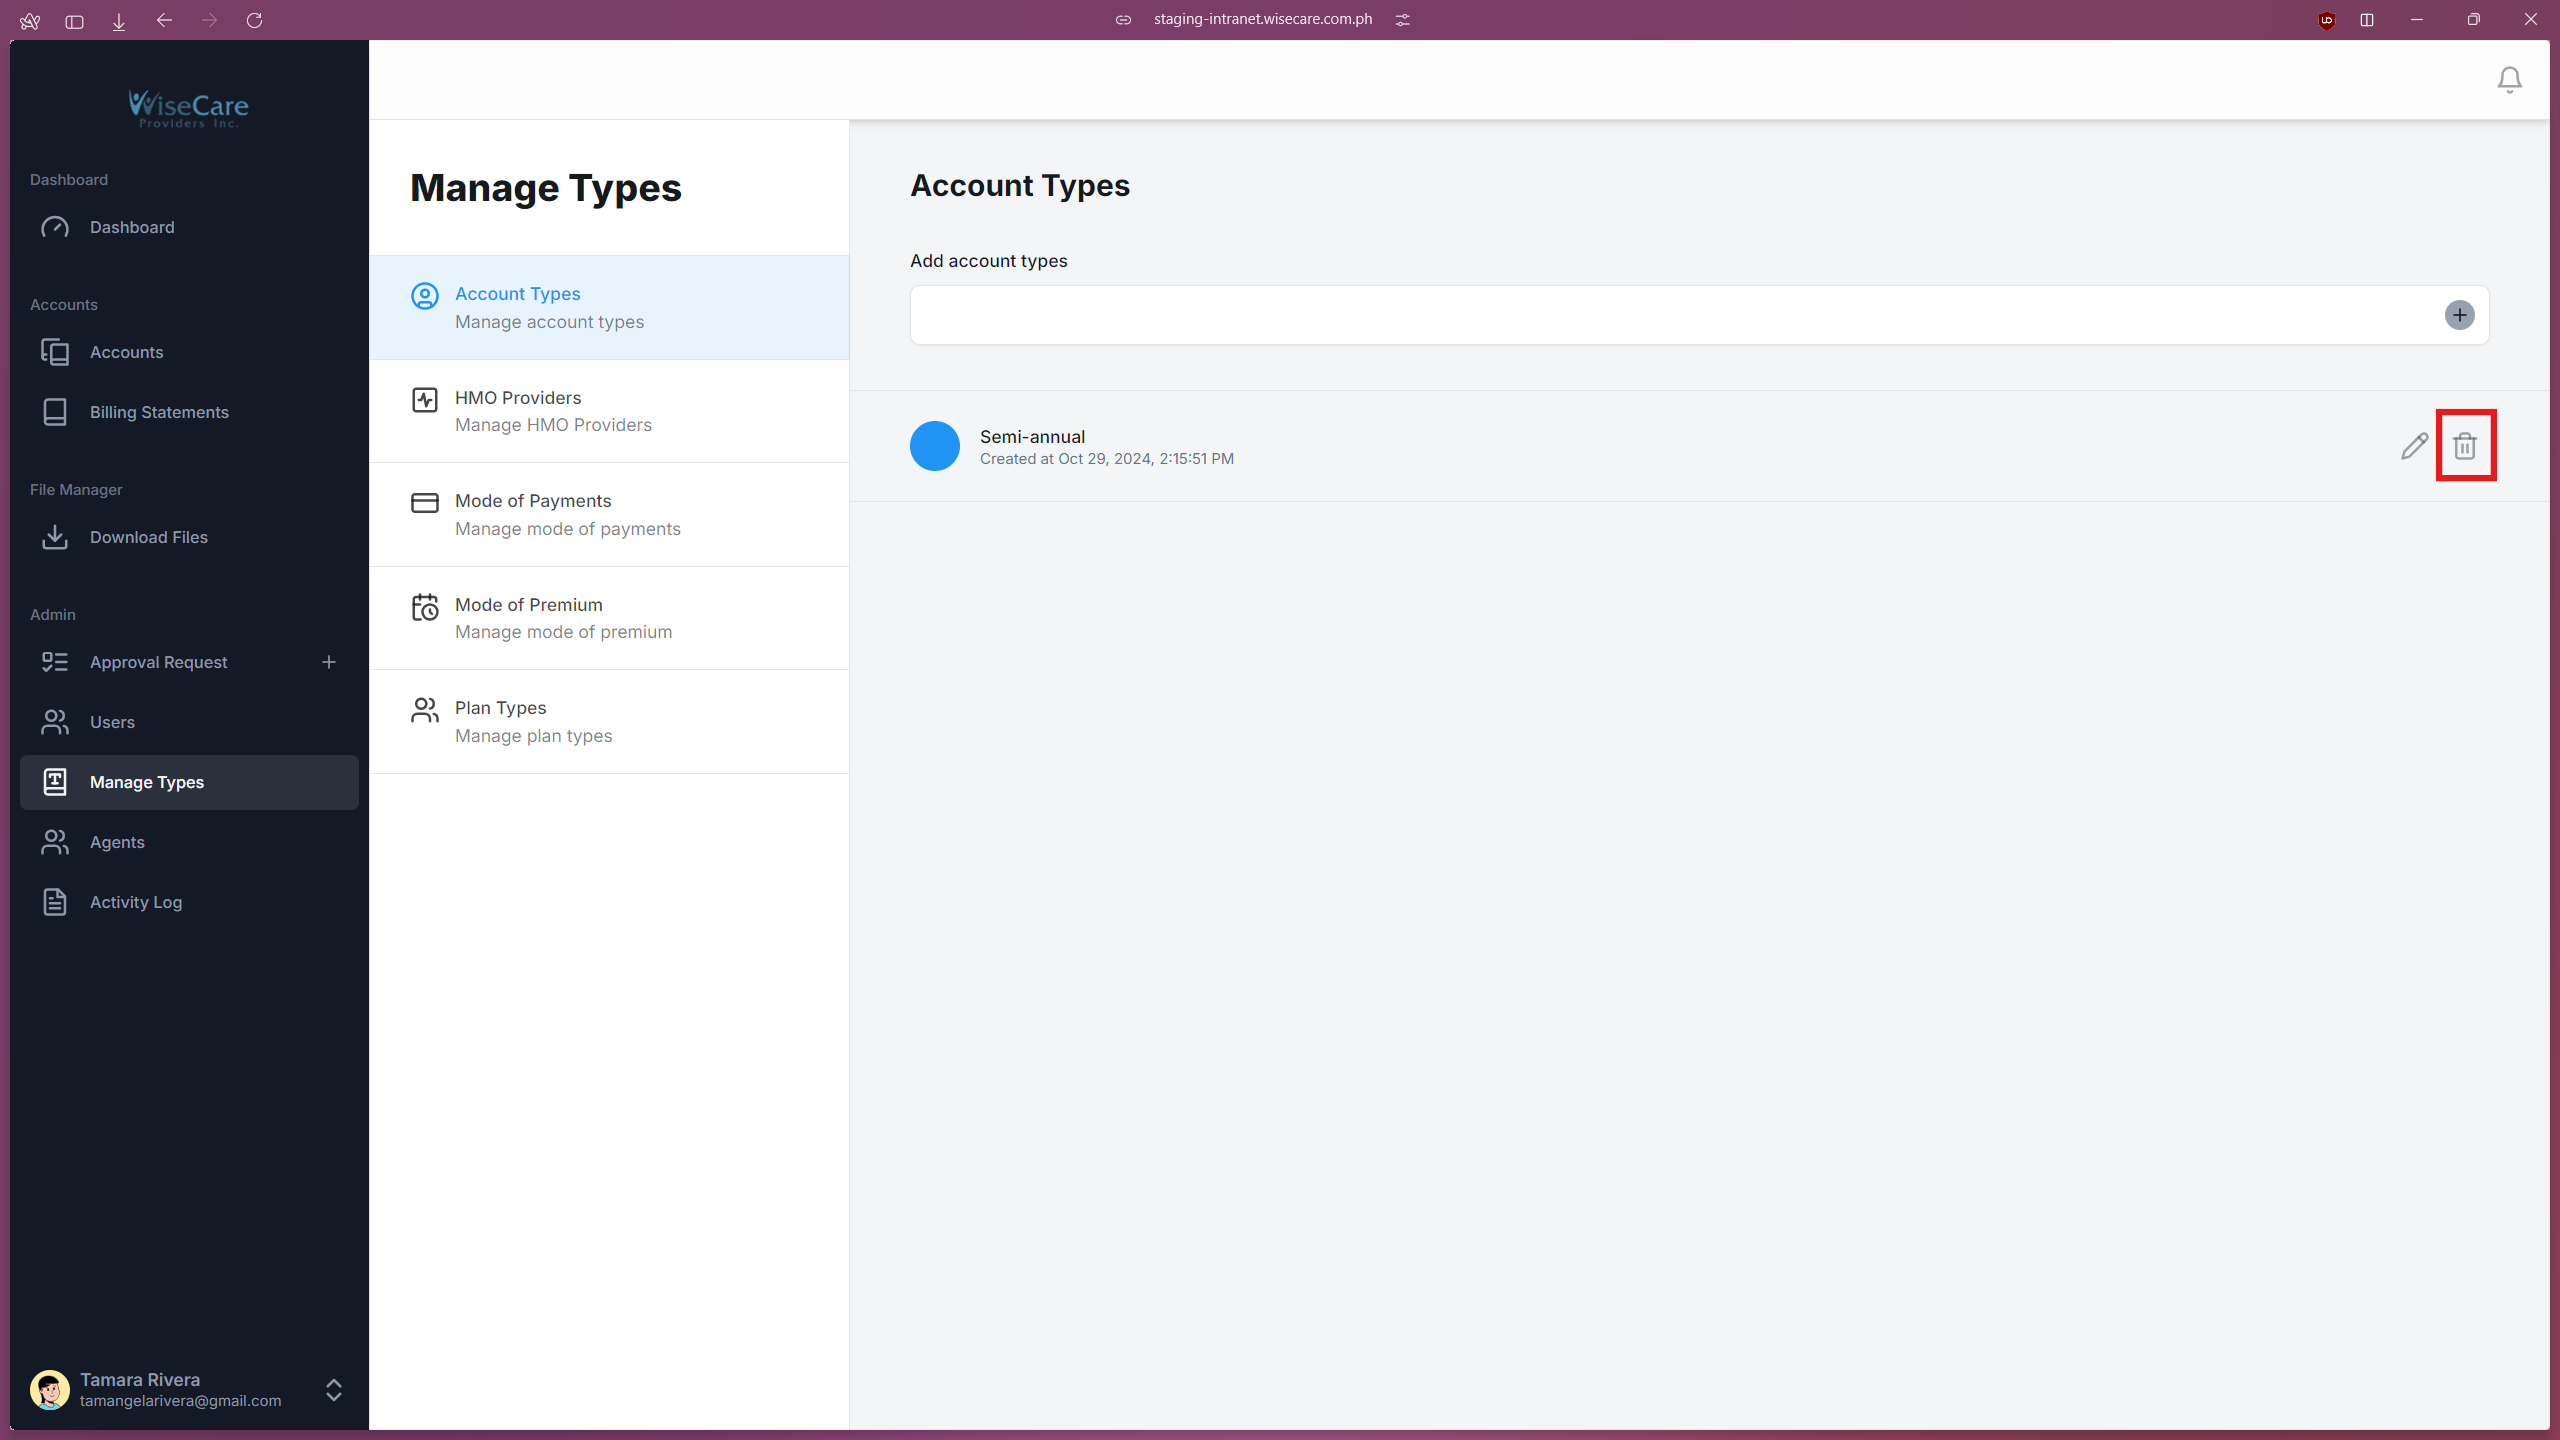This screenshot has width=2560, height=1440.
Task: Open browser customization controls dropdown
Action: coord(1402,19)
